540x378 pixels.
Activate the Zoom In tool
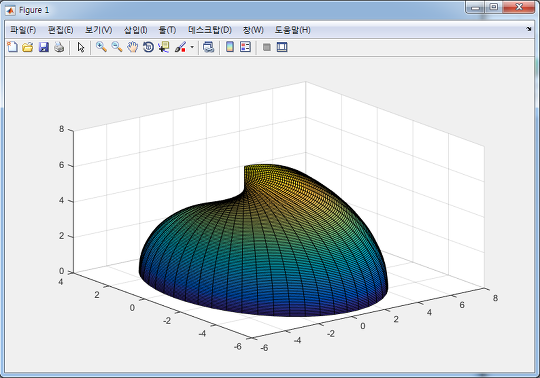(x=101, y=47)
